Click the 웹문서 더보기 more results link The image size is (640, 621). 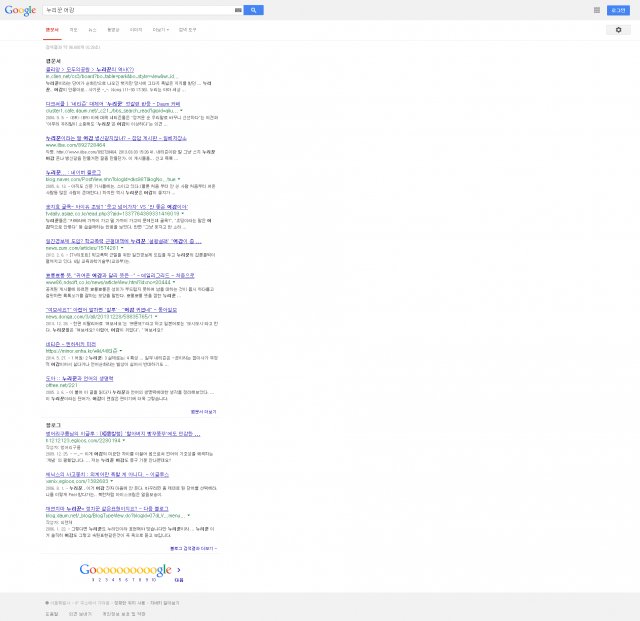pos(203,412)
